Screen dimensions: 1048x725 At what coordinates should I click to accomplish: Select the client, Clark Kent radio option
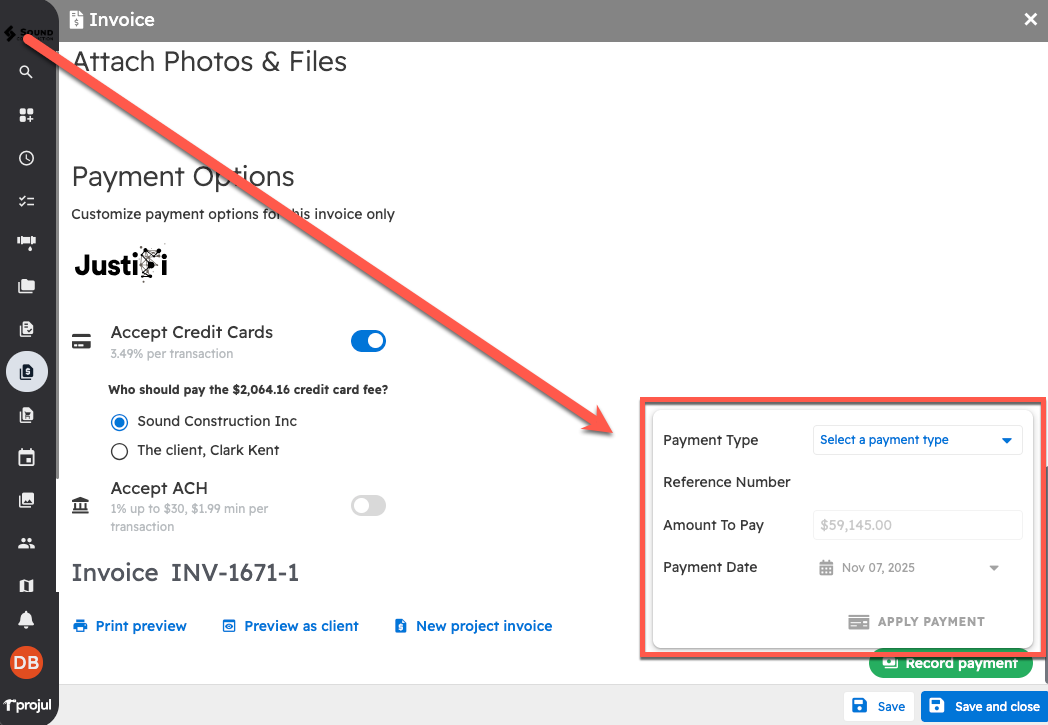point(120,451)
